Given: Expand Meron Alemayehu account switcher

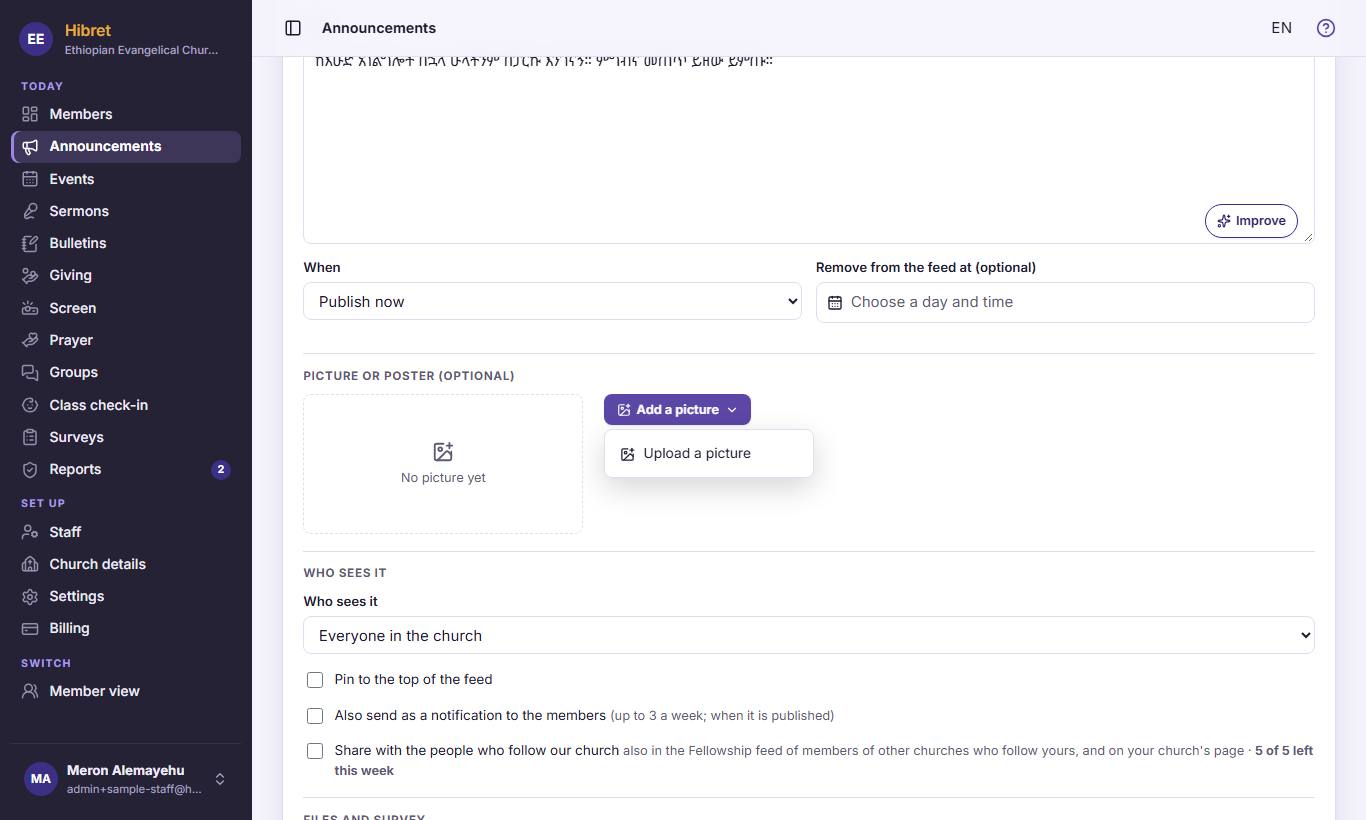Looking at the screenshot, I should pos(126,780).
